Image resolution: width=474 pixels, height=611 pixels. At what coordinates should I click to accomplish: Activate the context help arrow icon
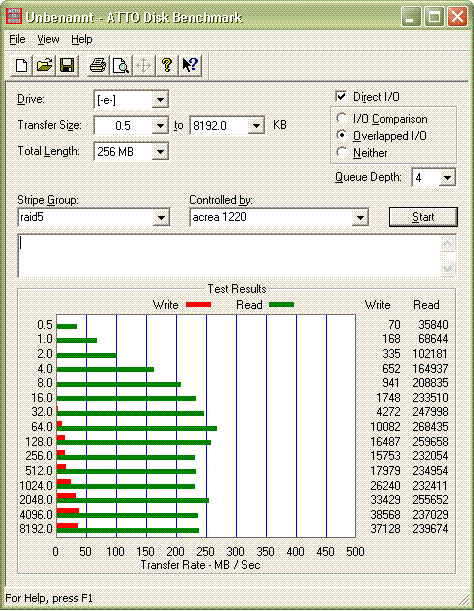pyautogui.click(x=190, y=65)
